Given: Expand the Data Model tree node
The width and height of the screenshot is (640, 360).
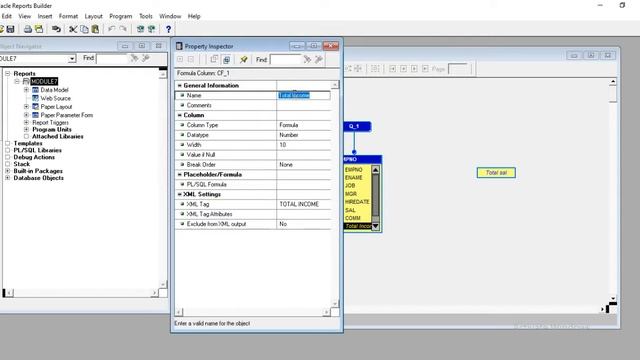Looking at the screenshot, I should 26,90.
